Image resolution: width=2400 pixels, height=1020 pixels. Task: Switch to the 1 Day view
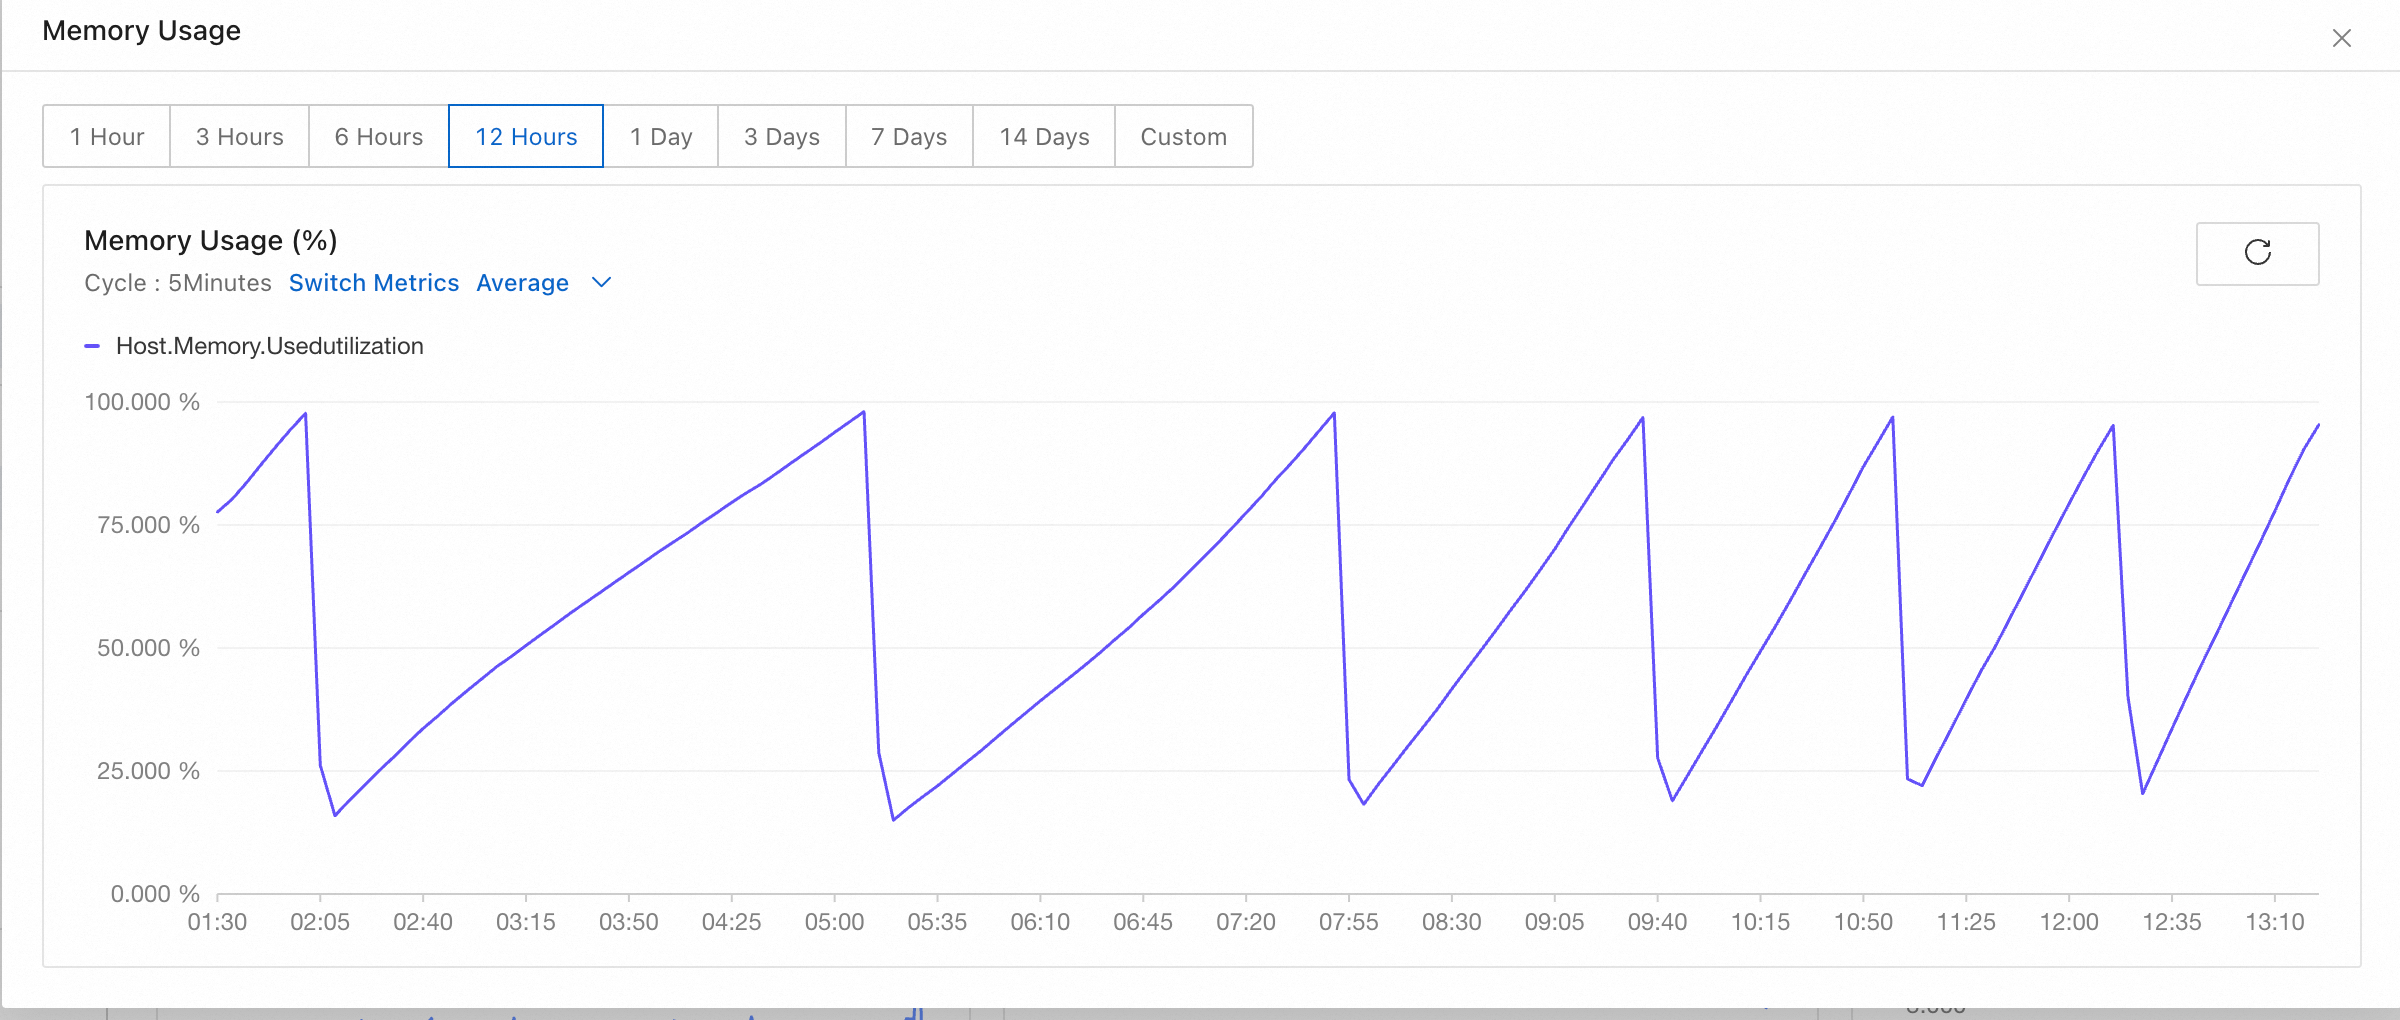[661, 136]
